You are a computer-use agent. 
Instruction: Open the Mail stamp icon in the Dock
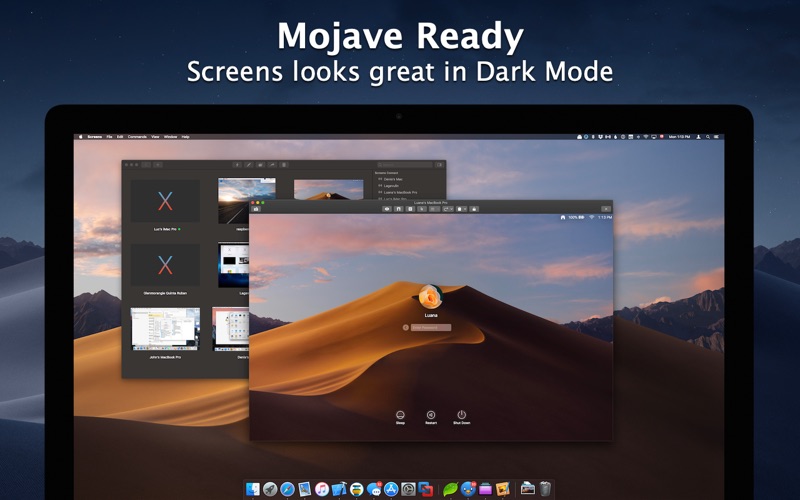pos(304,489)
